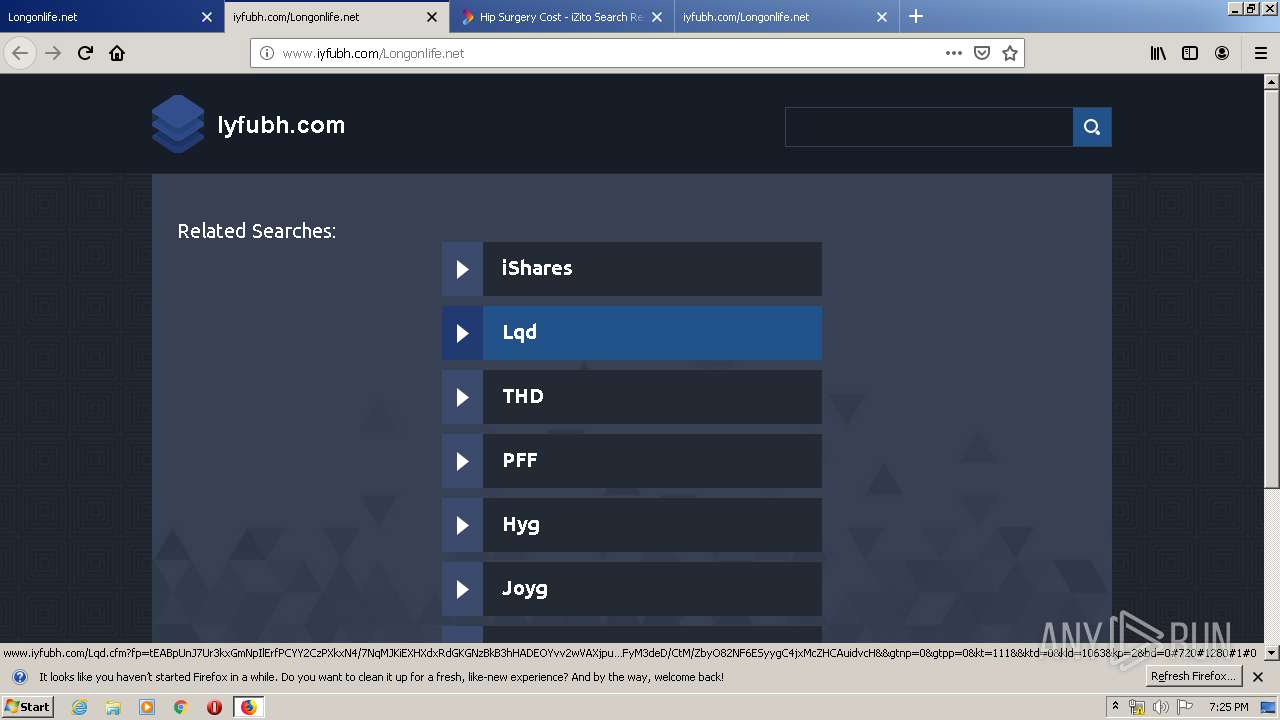
Task: Bookmark this page with the star
Action: 1010,53
